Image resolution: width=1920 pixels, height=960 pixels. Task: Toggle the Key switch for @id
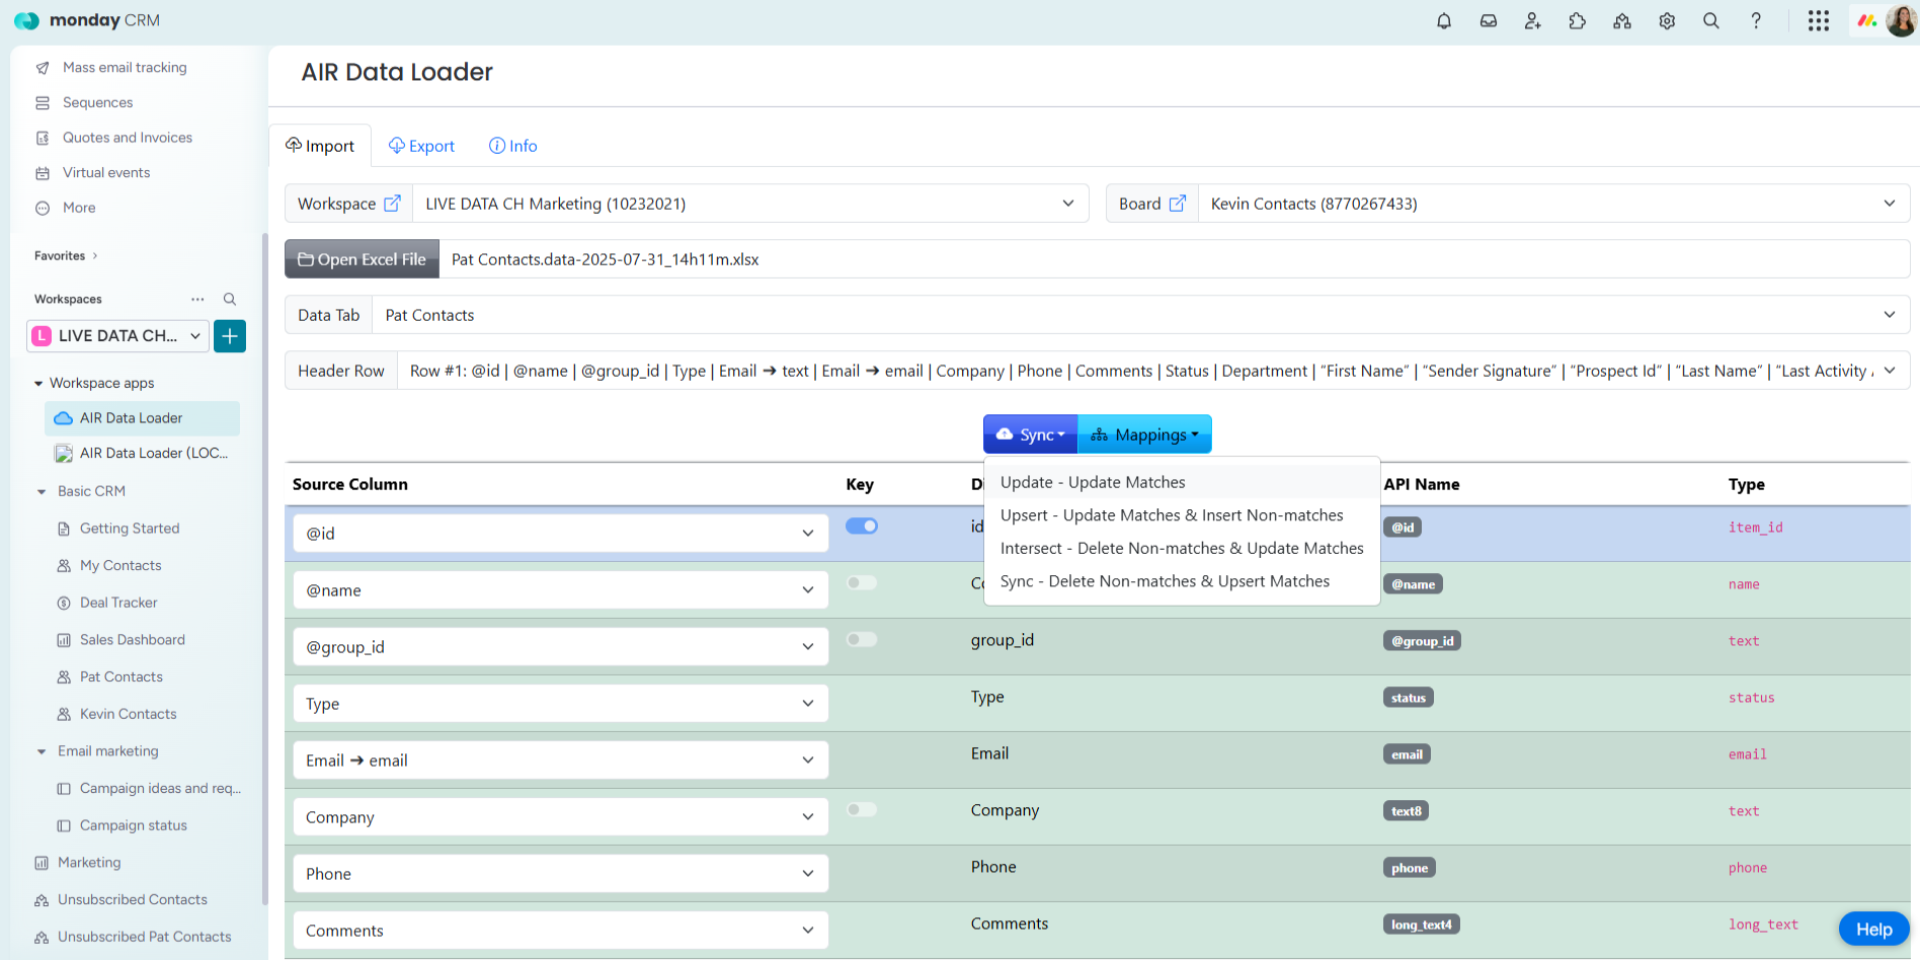[x=861, y=526]
